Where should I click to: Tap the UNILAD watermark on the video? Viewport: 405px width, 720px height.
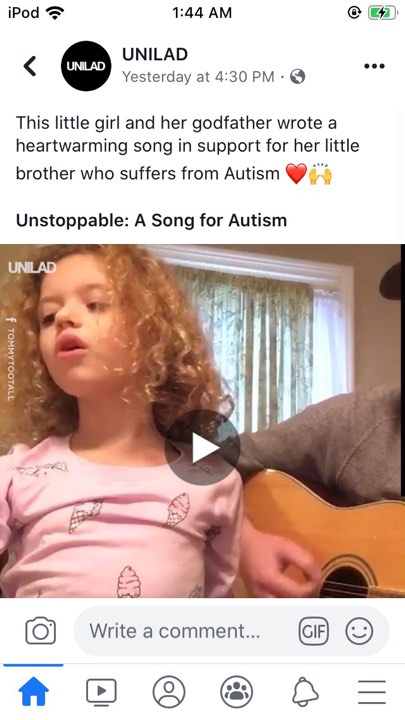tap(32, 268)
